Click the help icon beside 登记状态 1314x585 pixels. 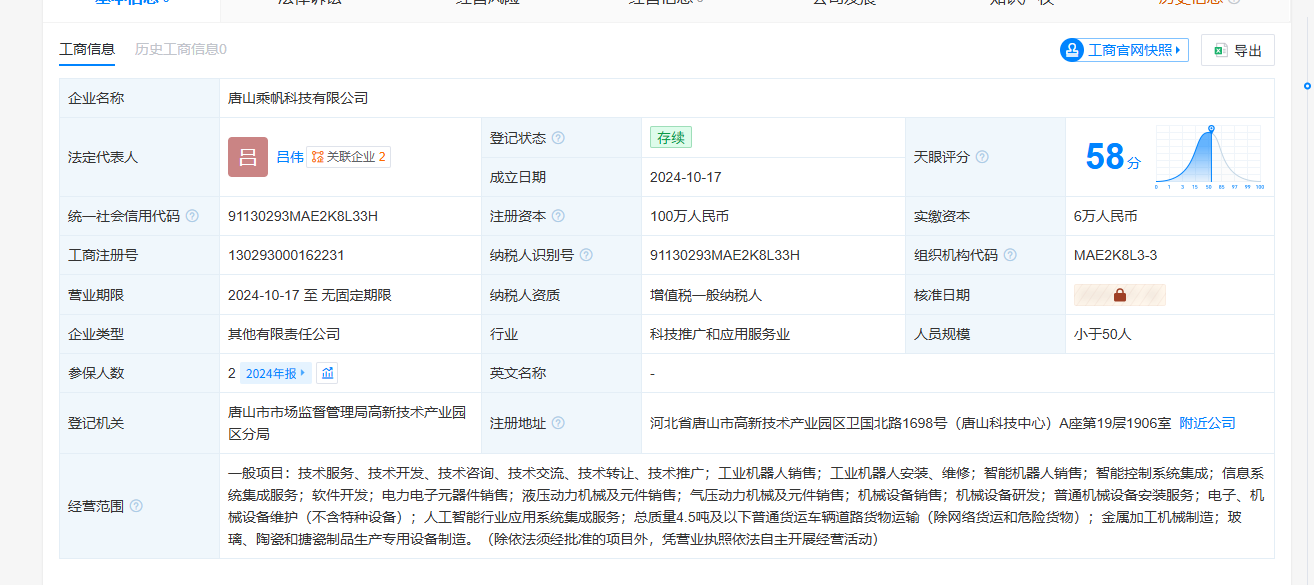pyautogui.click(x=558, y=138)
